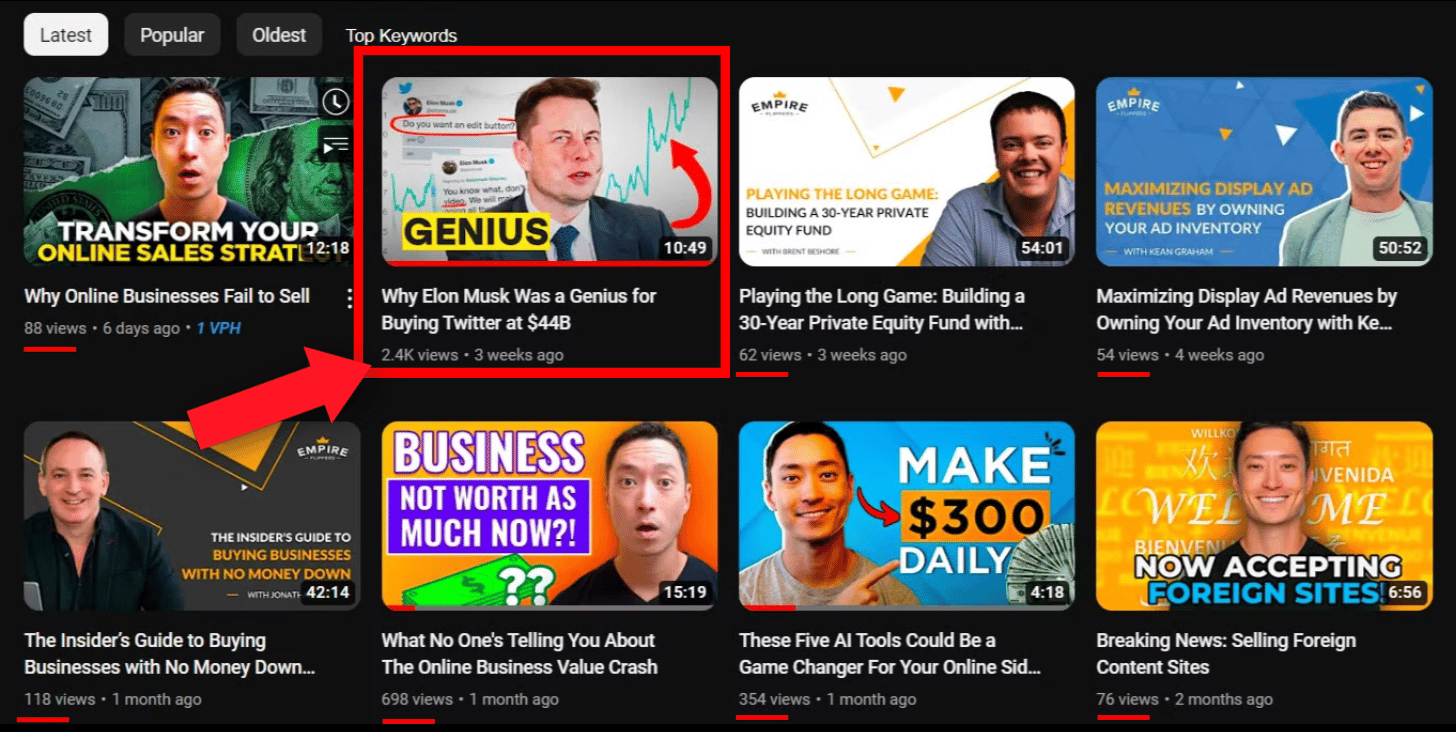This screenshot has width=1456, height=732.
Task: Switch to the Popular sort chip
Action: pyautogui.click(x=172, y=35)
